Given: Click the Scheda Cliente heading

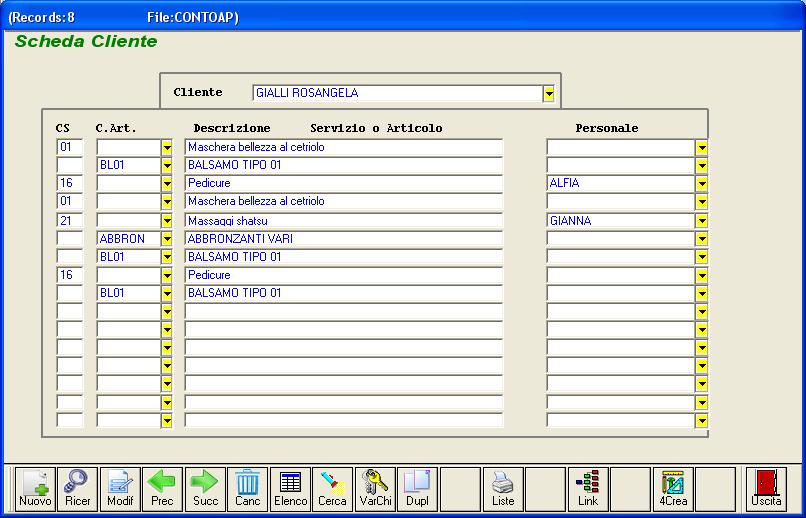Looking at the screenshot, I should [86, 42].
